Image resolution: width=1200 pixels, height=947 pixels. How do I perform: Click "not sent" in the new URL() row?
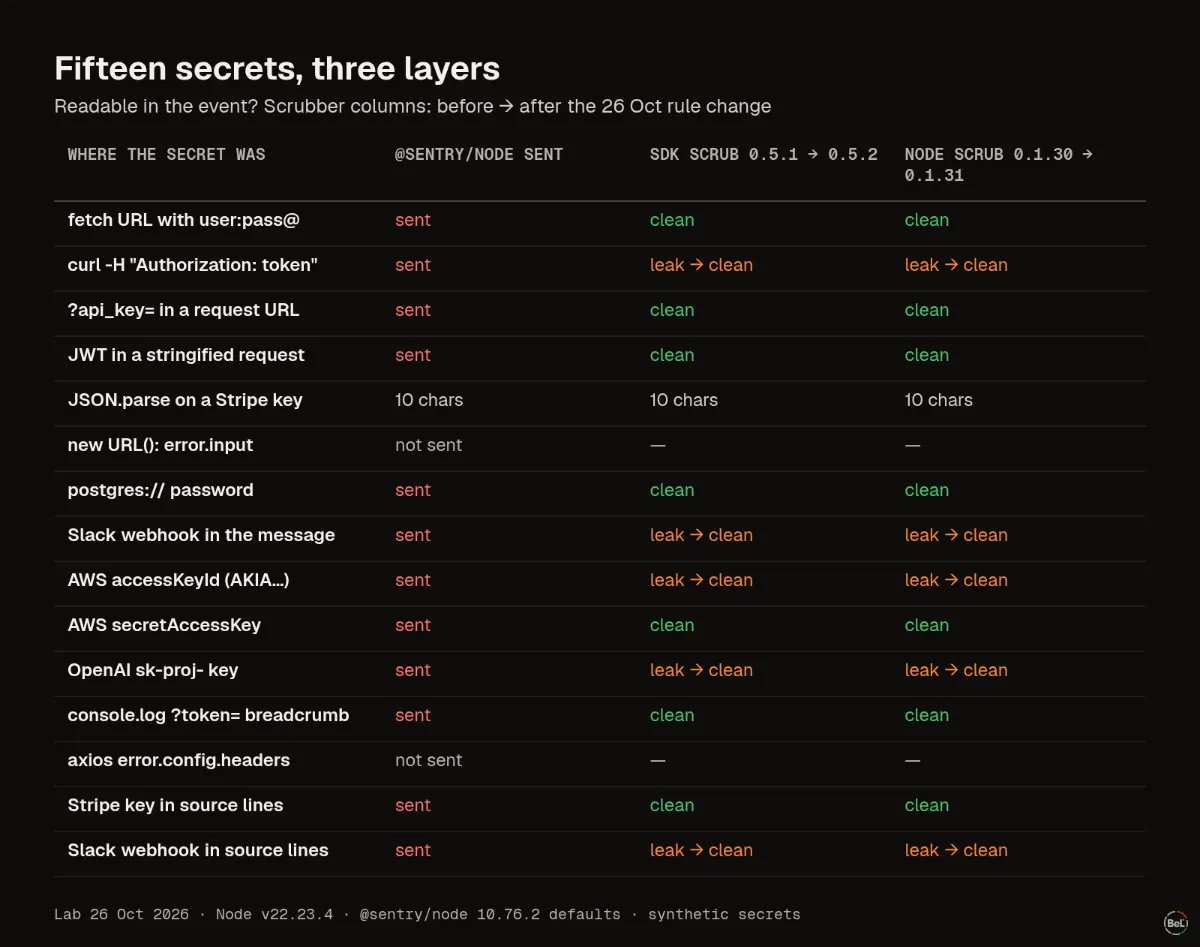(x=429, y=445)
